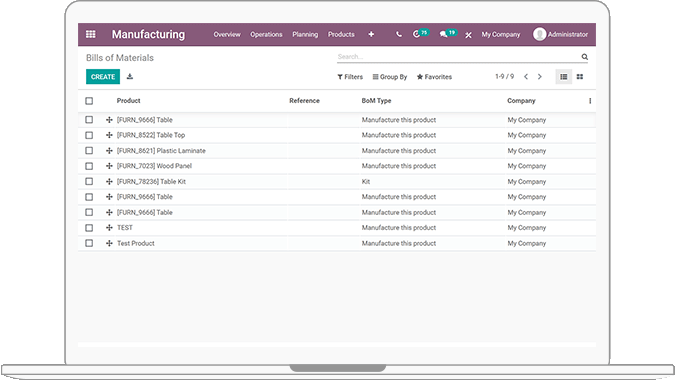Switch to list view icon
675x380 pixels.
click(564, 77)
